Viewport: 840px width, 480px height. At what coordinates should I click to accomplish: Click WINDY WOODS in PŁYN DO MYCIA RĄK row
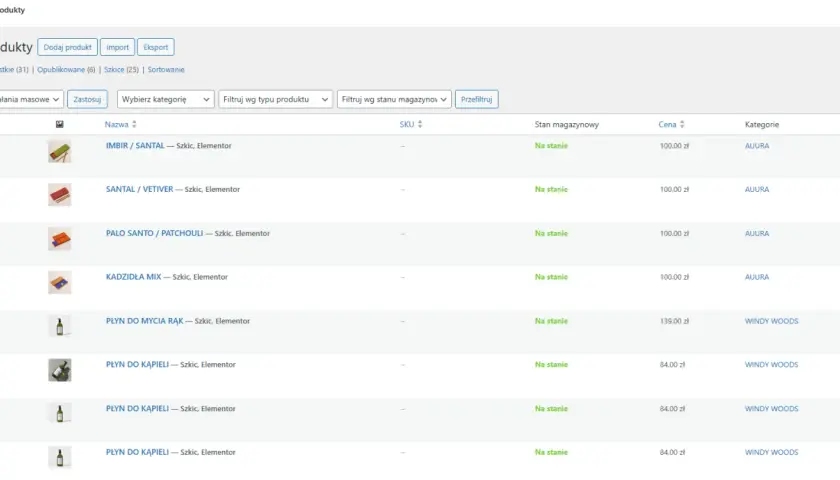pos(771,321)
